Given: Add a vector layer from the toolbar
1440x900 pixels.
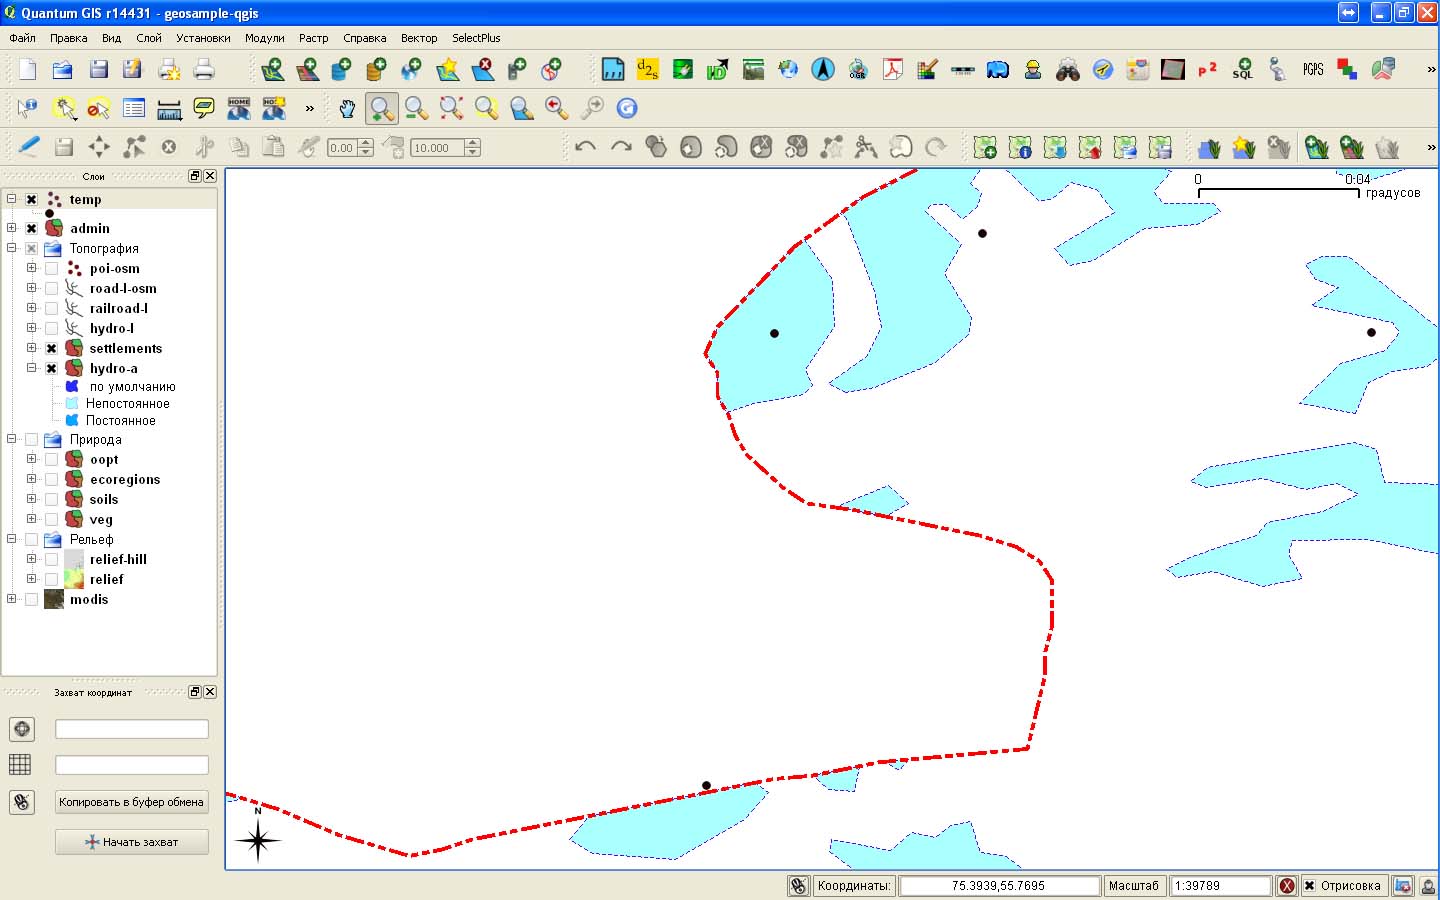Looking at the screenshot, I should (x=272, y=69).
